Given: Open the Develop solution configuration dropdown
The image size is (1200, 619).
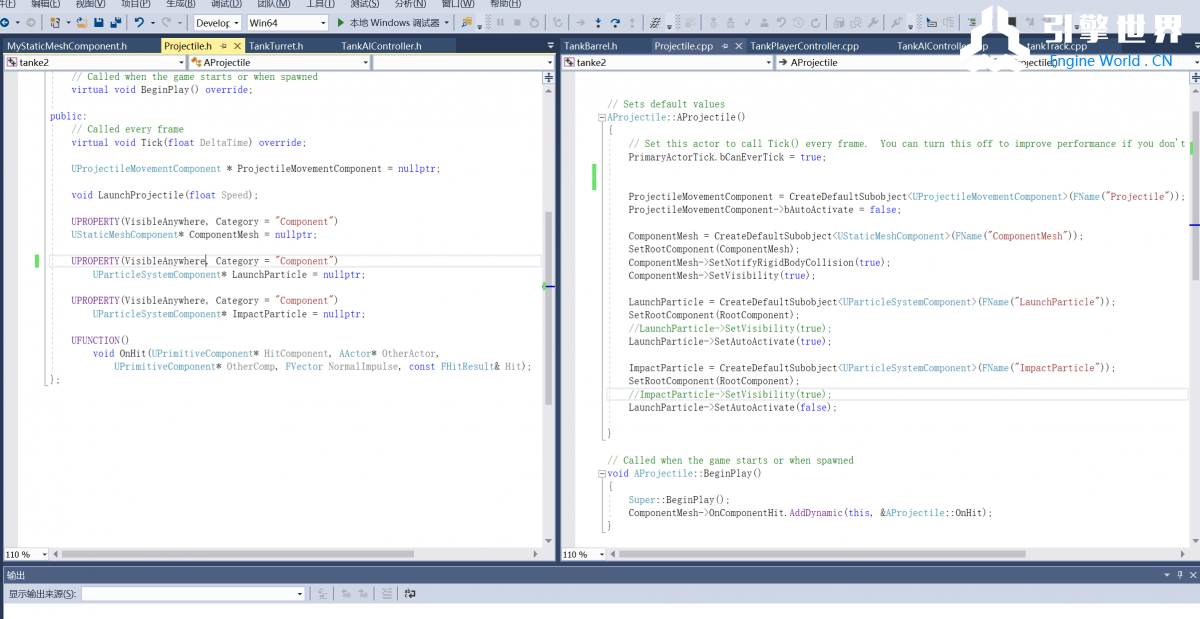Looking at the screenshot, I should (x=236, y=22).
